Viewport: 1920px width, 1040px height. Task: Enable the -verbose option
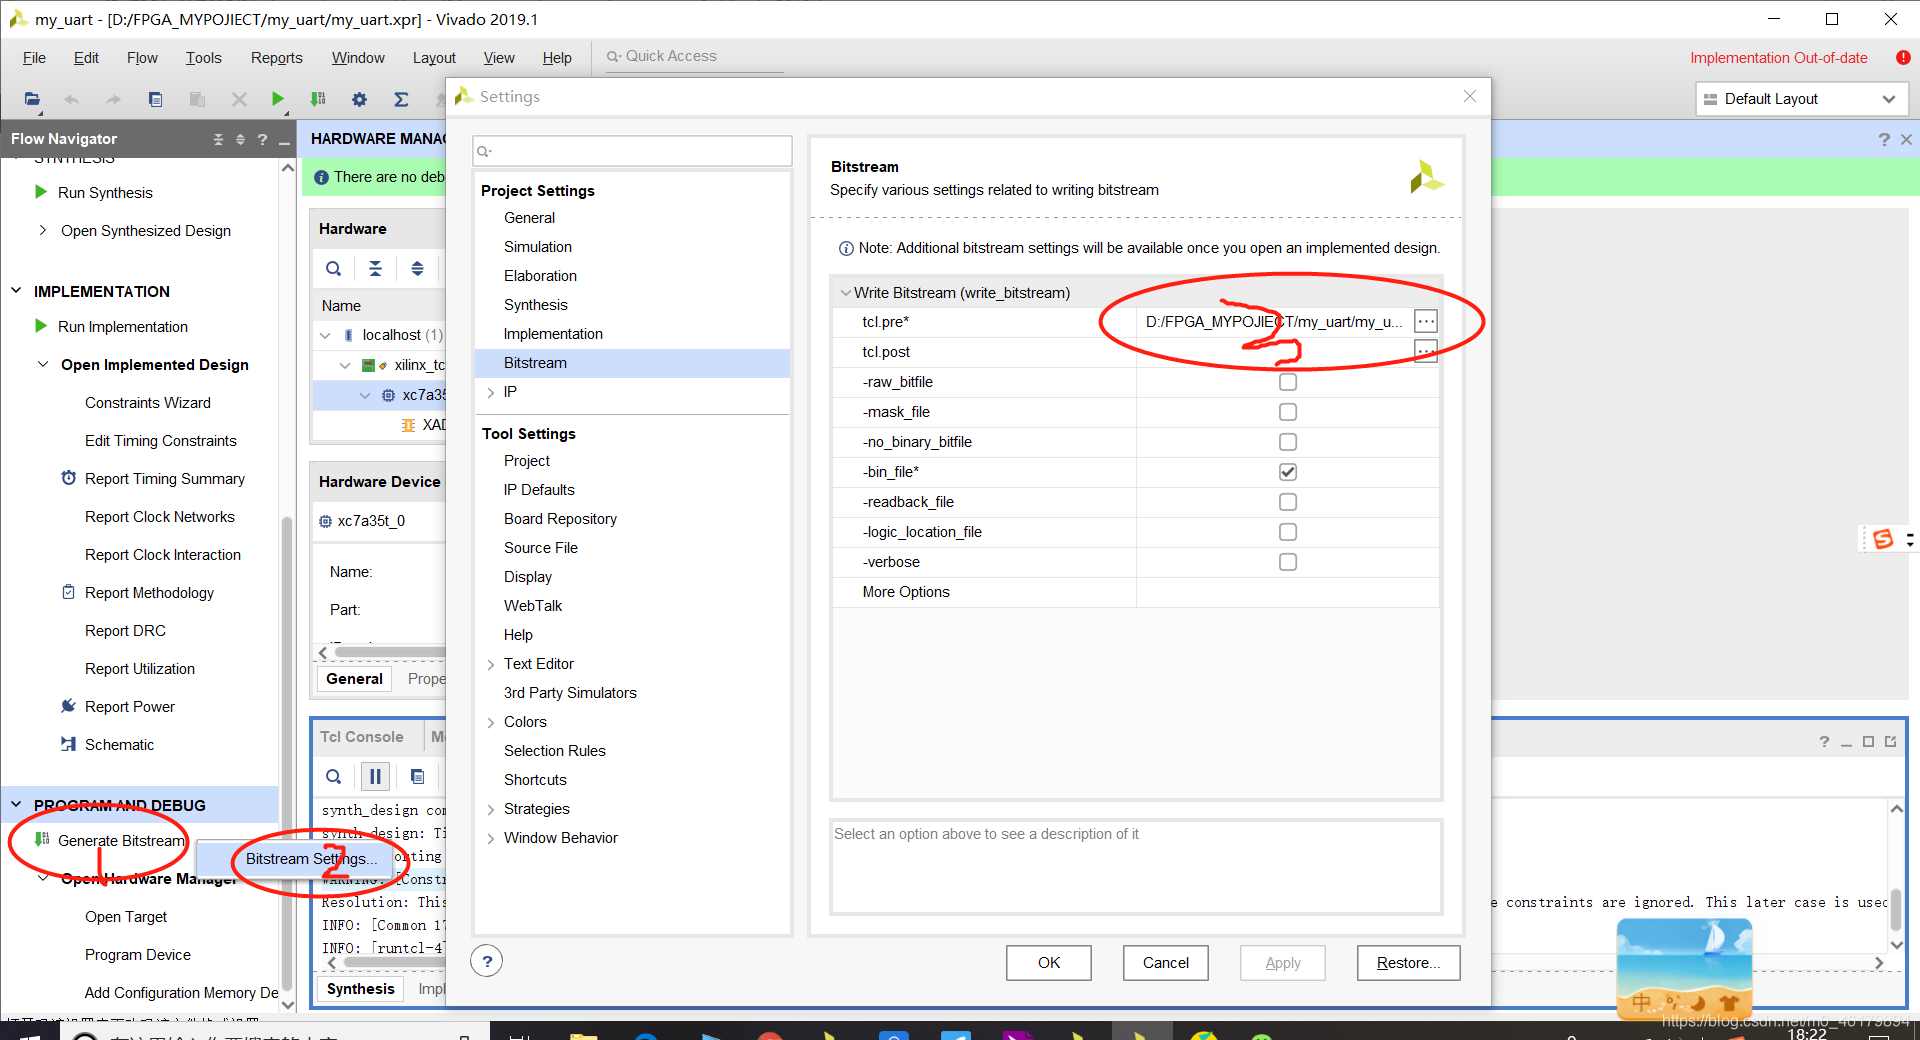coord(1287,561)
